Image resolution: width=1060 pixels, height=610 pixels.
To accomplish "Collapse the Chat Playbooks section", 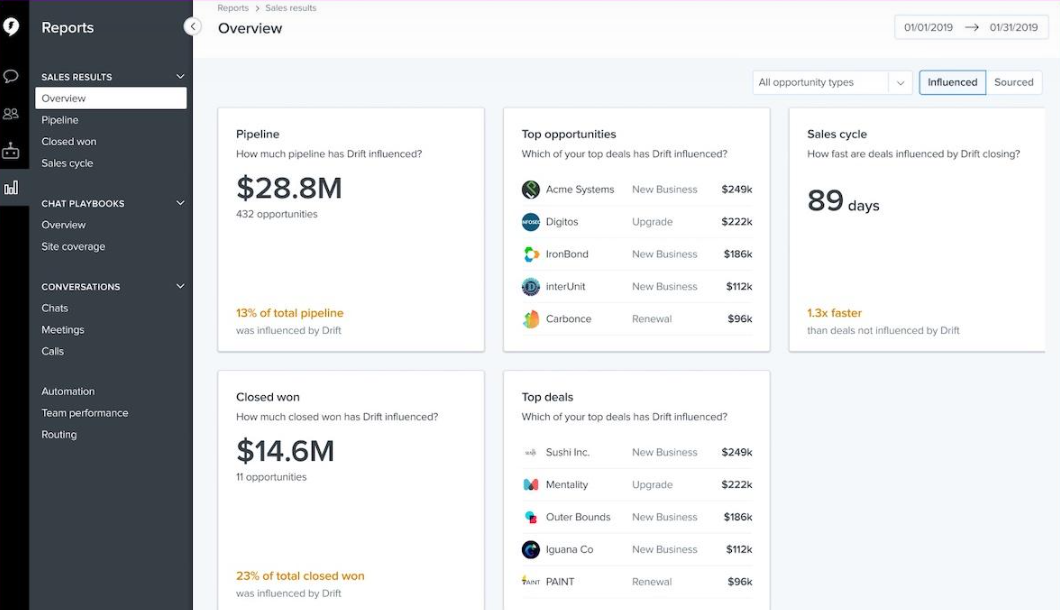I will tap(180, 203).
